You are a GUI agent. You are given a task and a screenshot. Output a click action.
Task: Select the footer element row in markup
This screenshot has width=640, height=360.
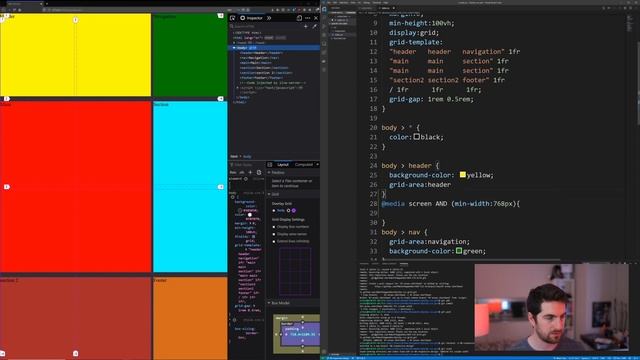coord(261,78)
